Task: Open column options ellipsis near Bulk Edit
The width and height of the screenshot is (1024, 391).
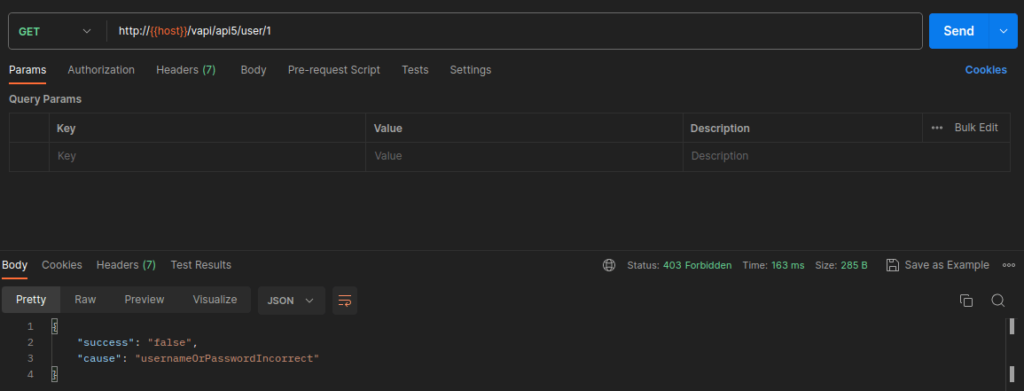Action: click(937, 128)
